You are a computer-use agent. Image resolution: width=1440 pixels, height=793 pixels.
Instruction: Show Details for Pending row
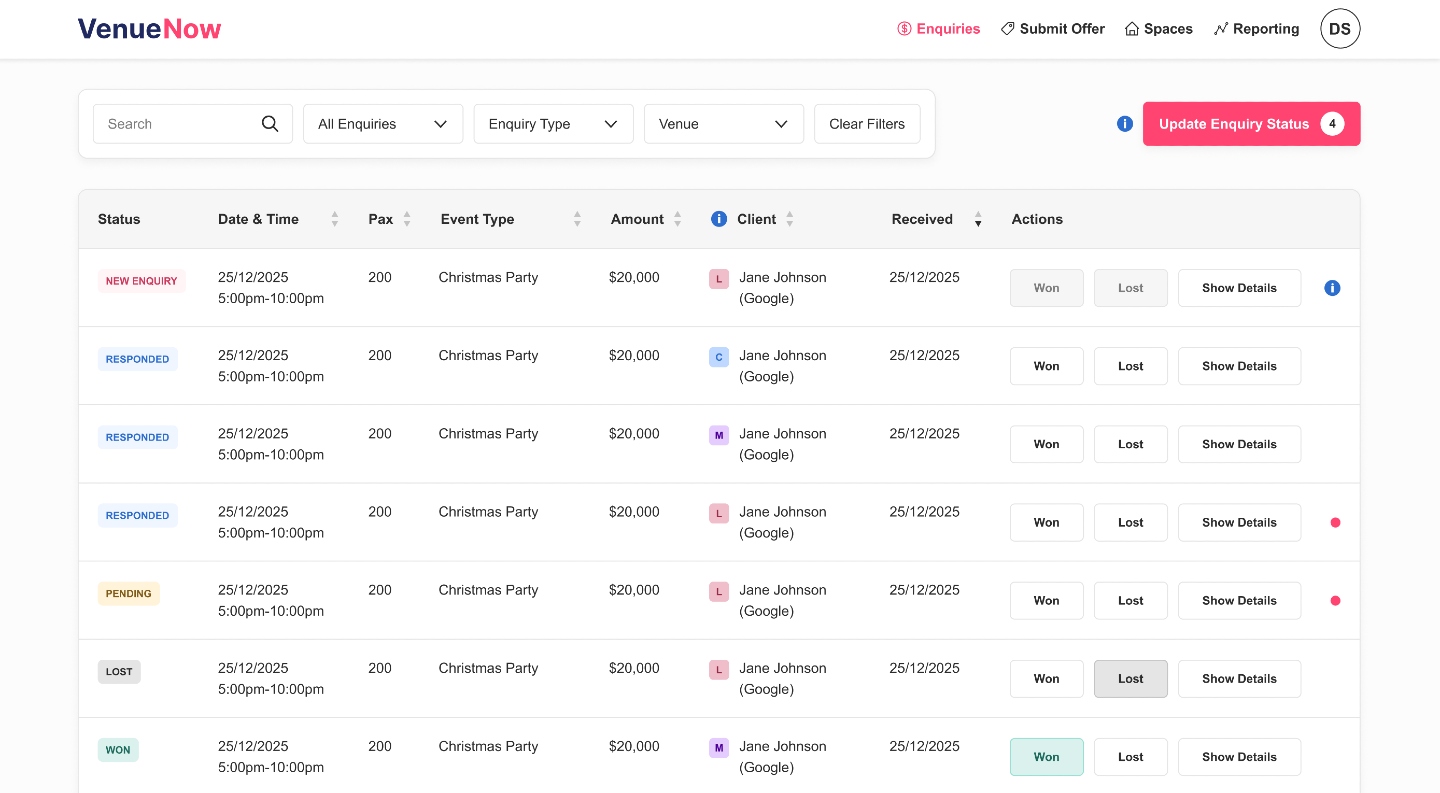(1240, 601)
